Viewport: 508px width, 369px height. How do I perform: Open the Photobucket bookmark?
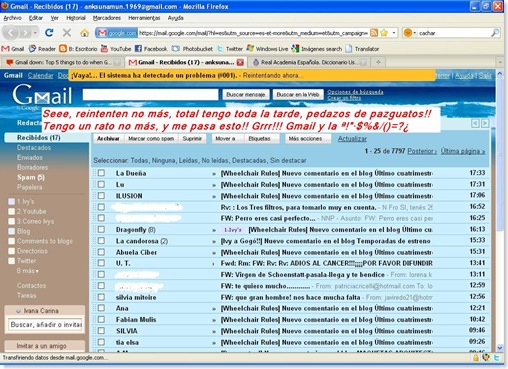coord(192,49)
